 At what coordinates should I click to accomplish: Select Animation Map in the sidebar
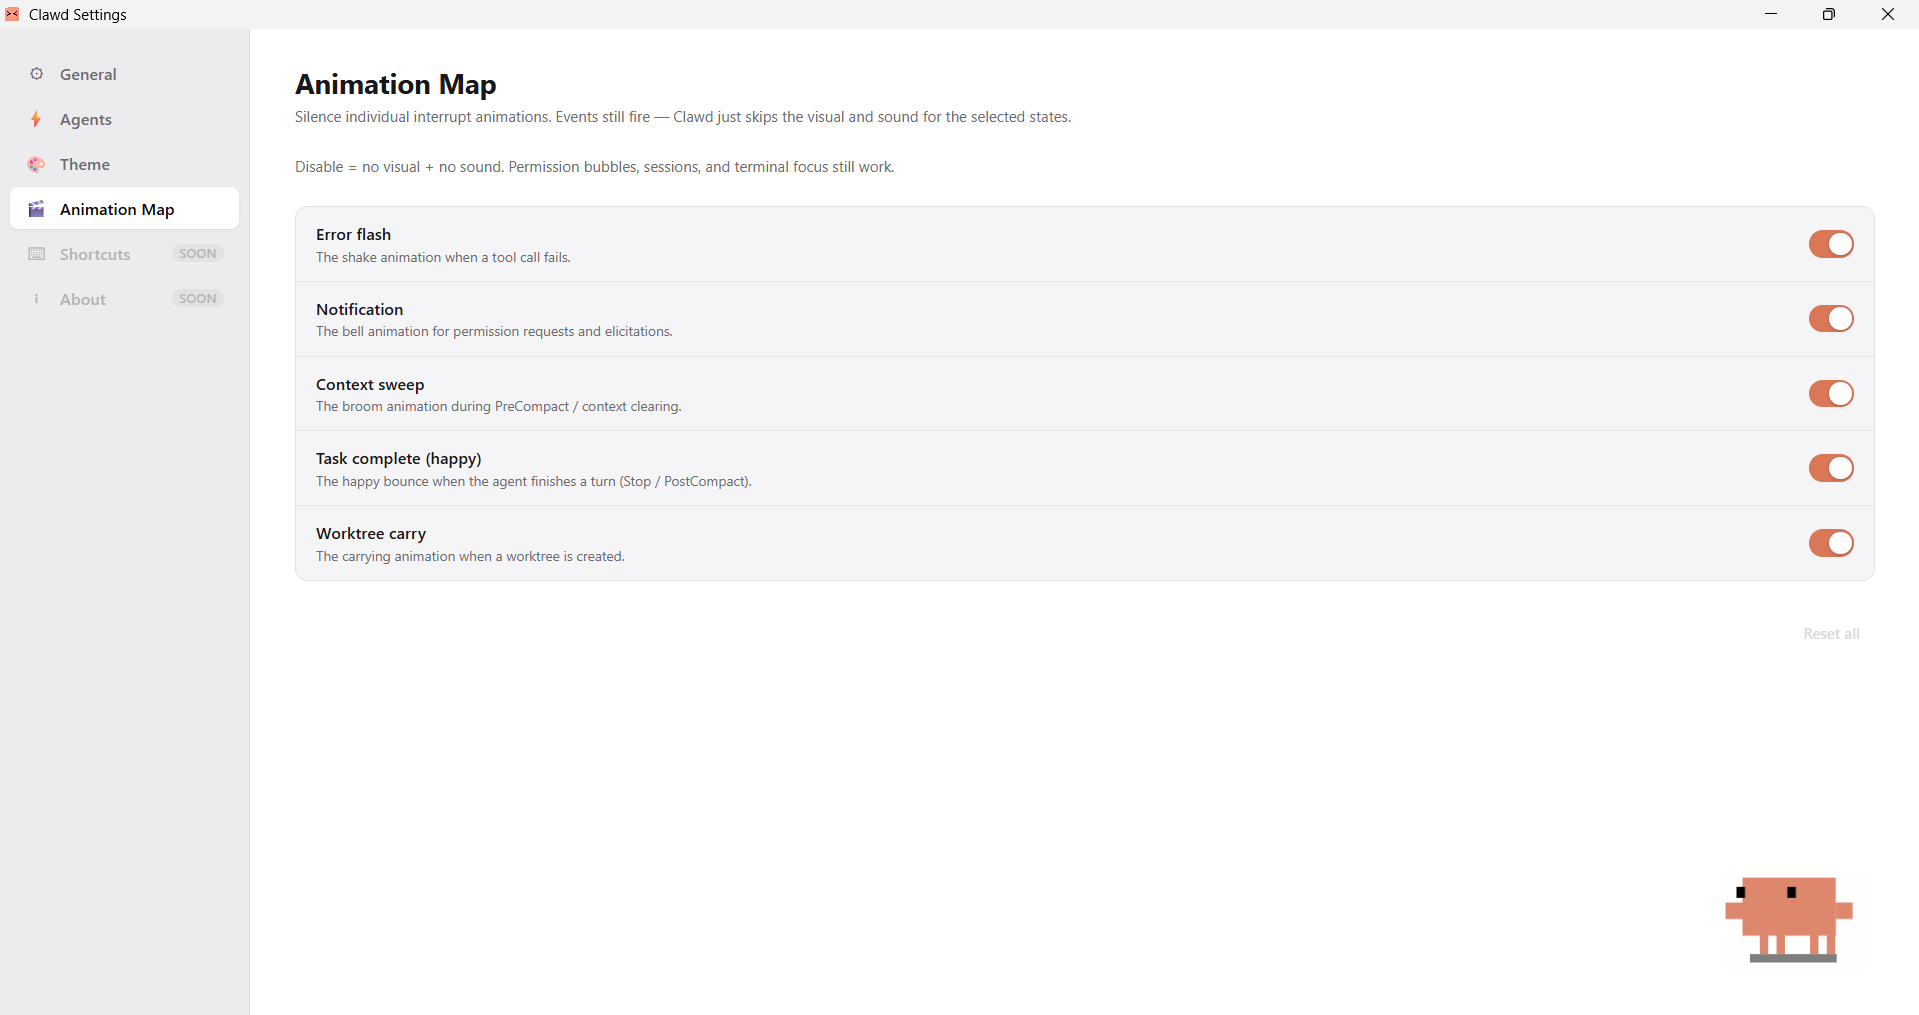click(124, 209)
